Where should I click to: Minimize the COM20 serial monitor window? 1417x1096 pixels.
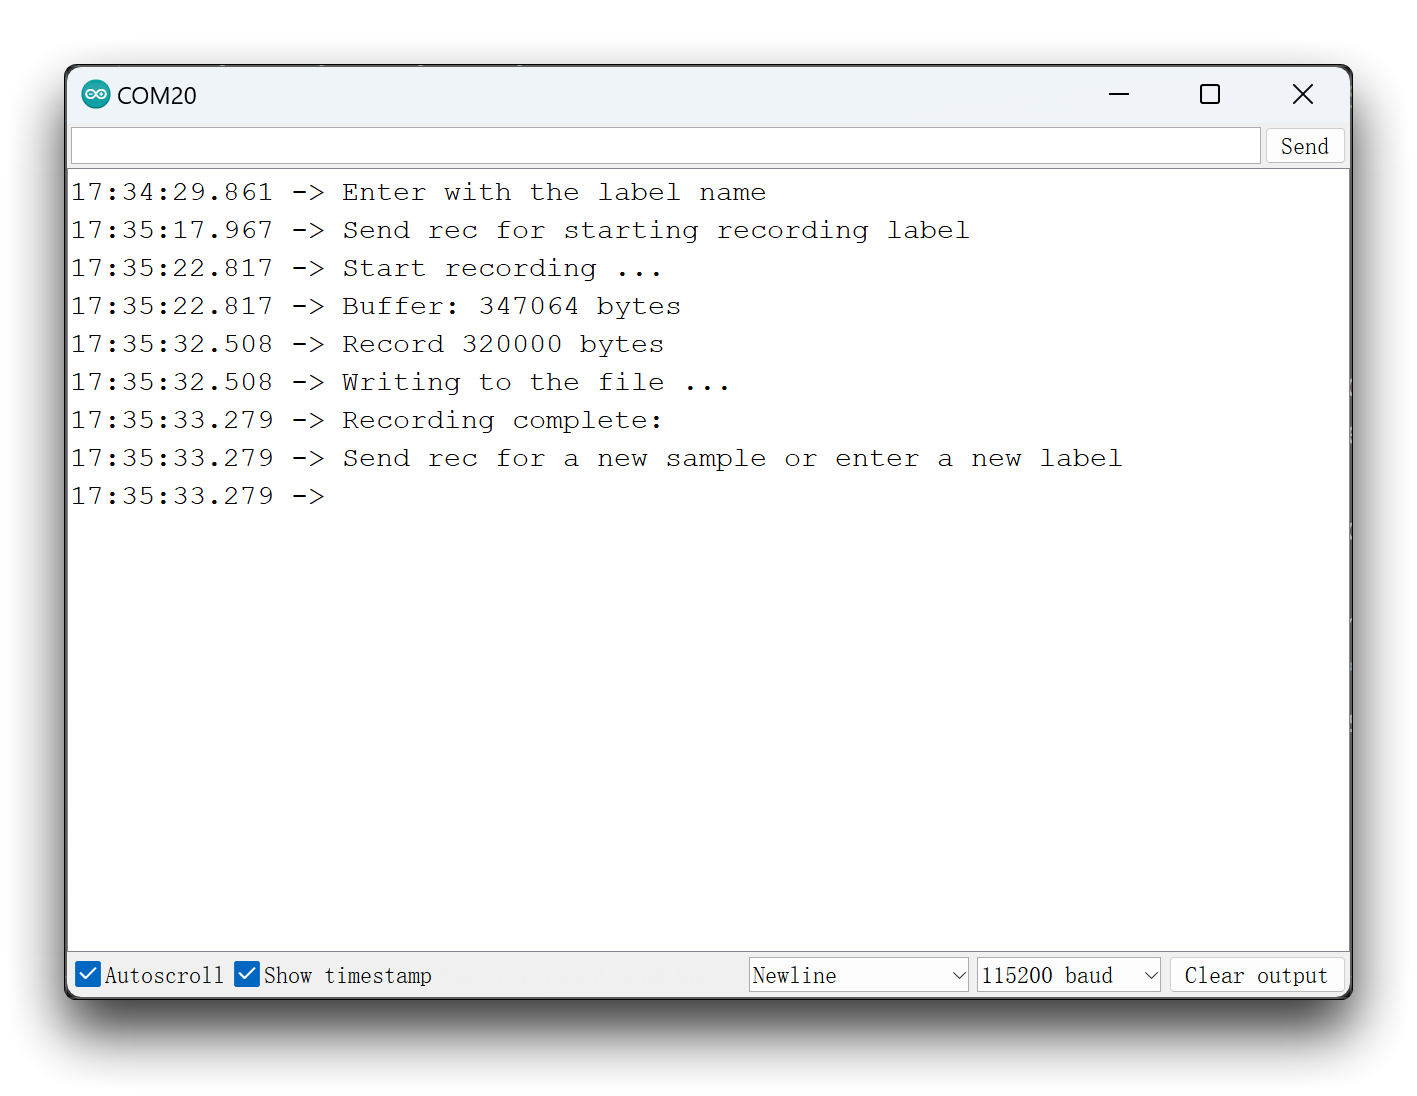coord(1119,94)
